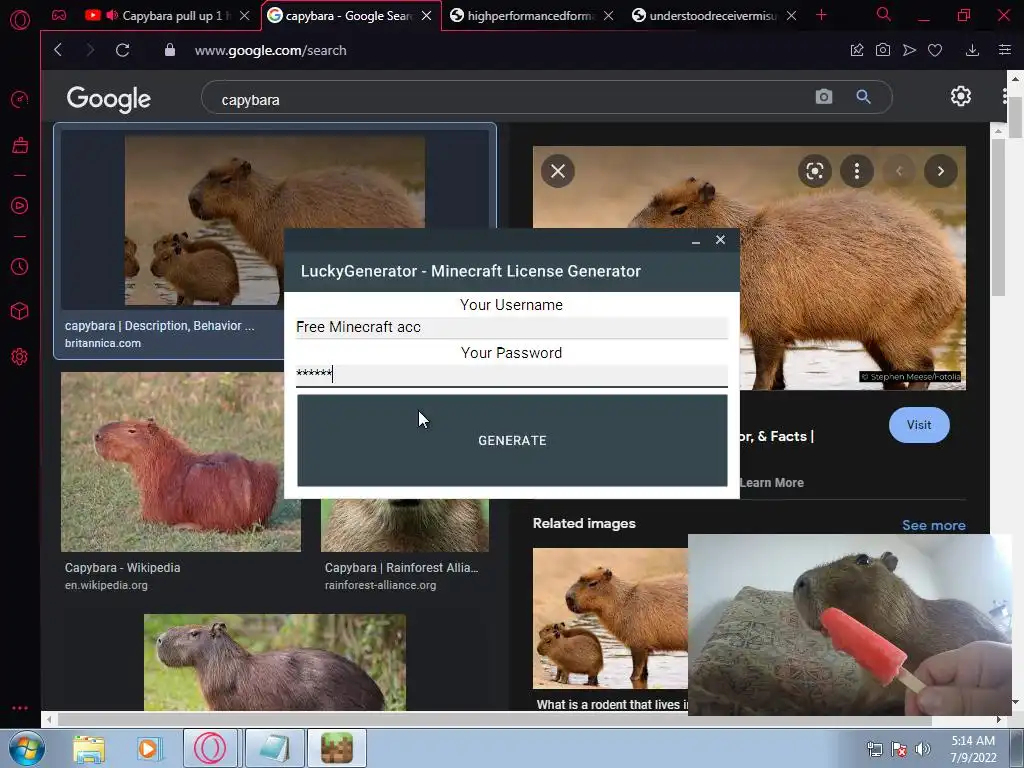Screen dimensions: 1024x768
Task: Open the GX Cleaner icon in sidebar
Action: point(20,145)
